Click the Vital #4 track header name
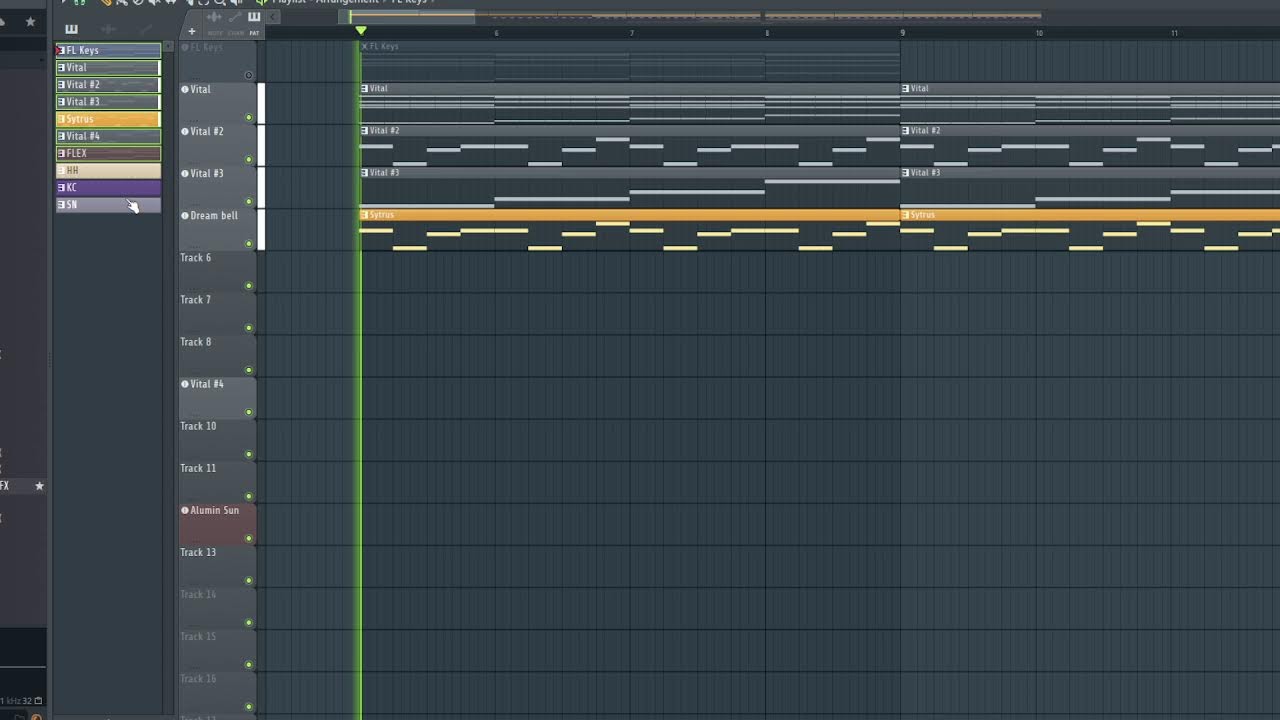1280x720 pixels. tap(206, 384)
